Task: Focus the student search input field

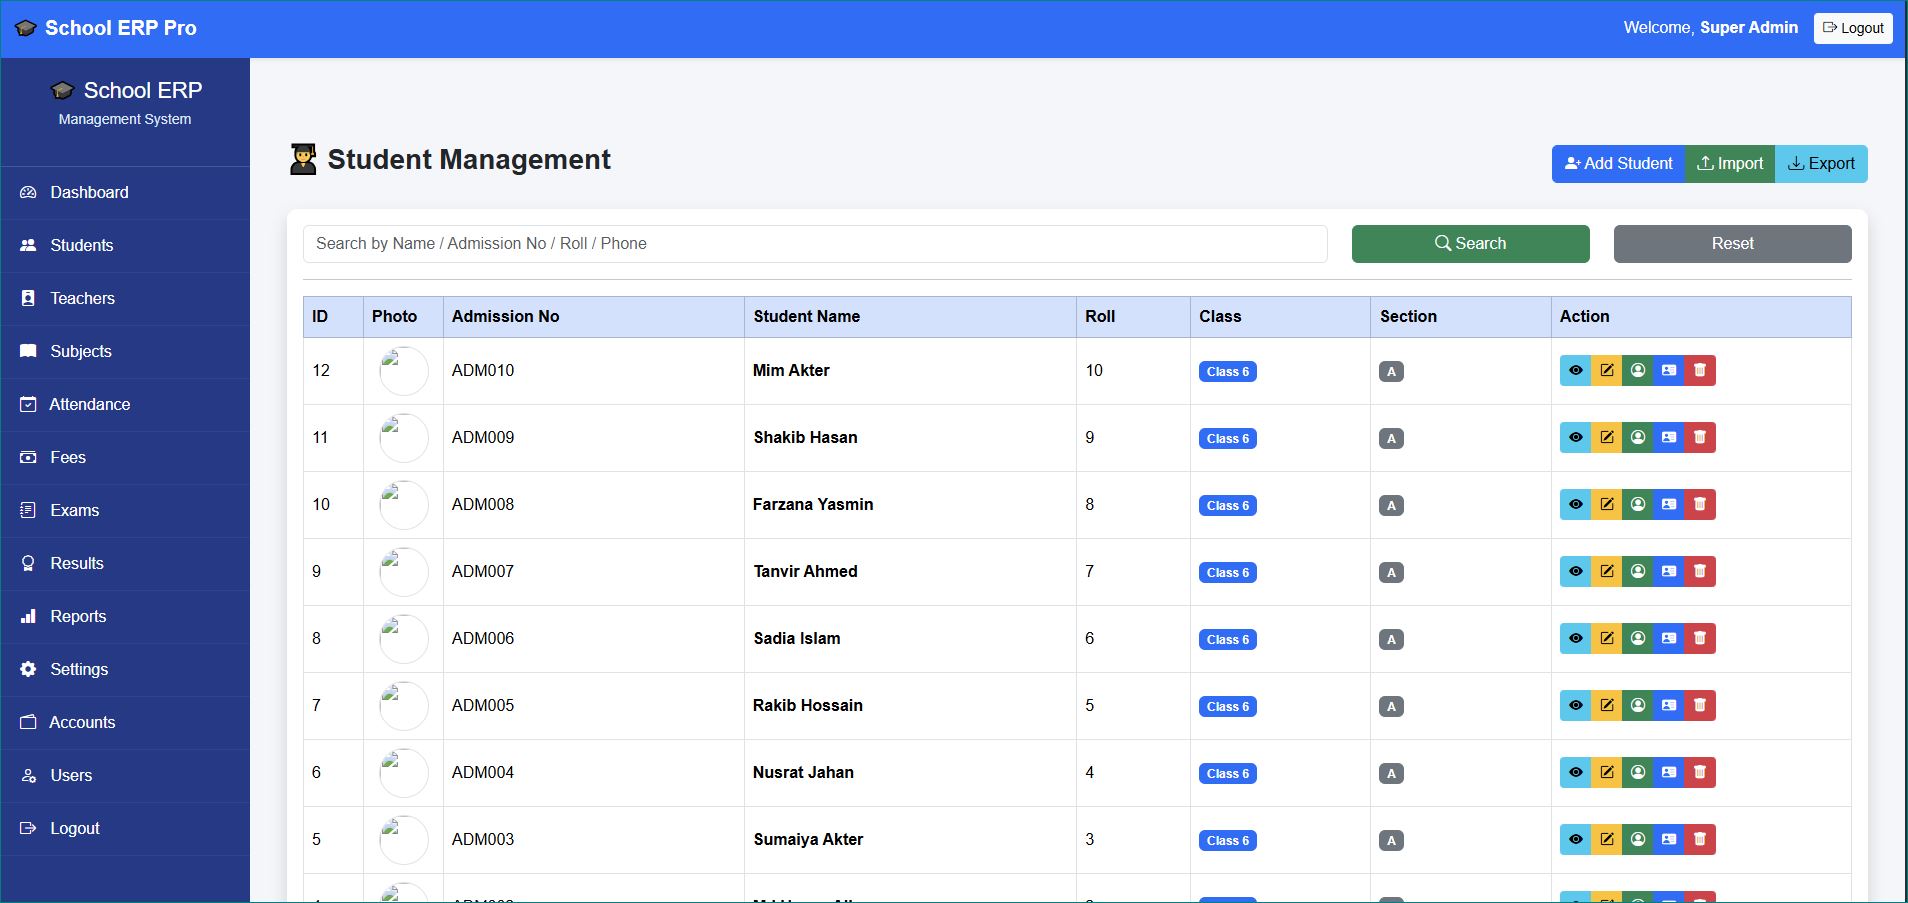Action: pos(815,244)
